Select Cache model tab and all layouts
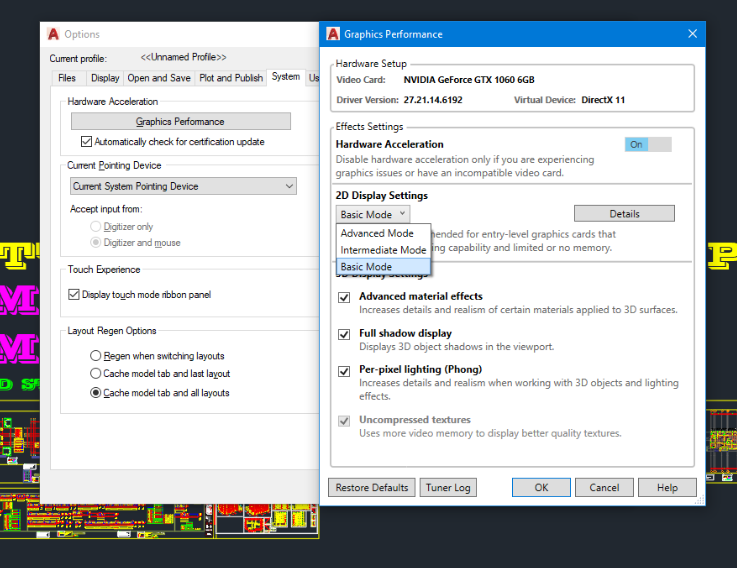737x568 pixels. point(95,393)
